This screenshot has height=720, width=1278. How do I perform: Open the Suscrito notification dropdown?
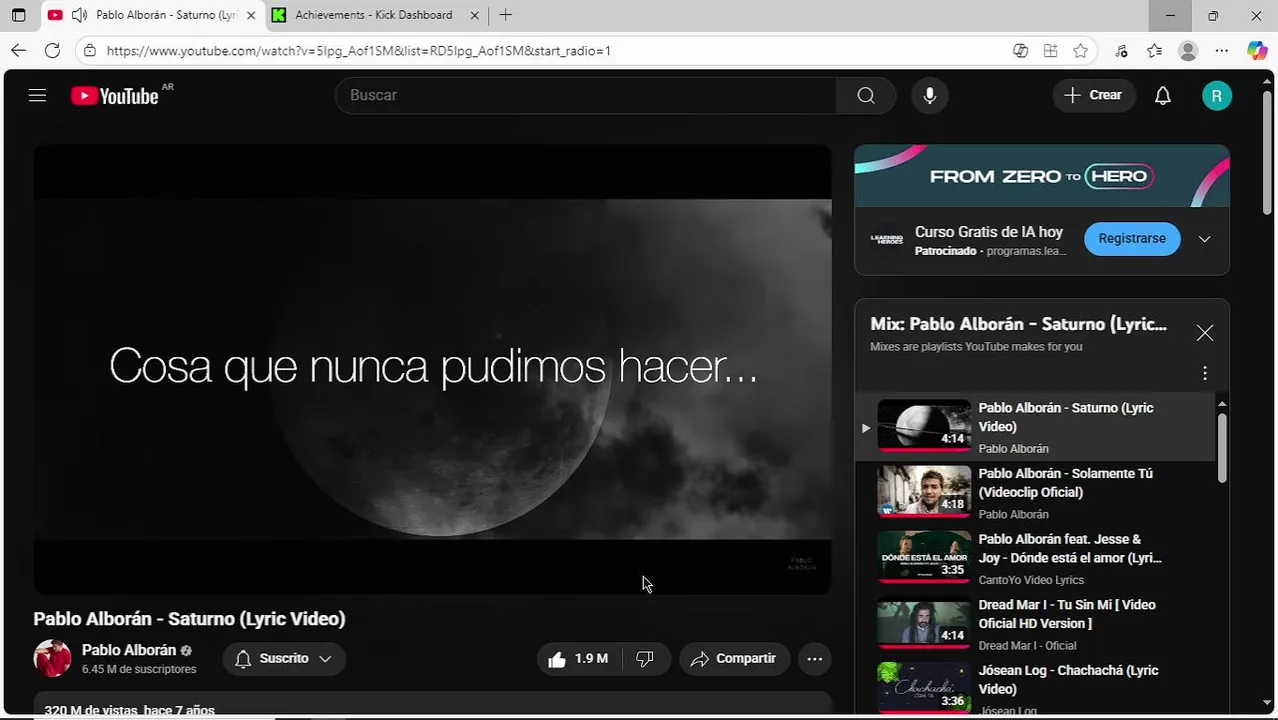[284, 658]
